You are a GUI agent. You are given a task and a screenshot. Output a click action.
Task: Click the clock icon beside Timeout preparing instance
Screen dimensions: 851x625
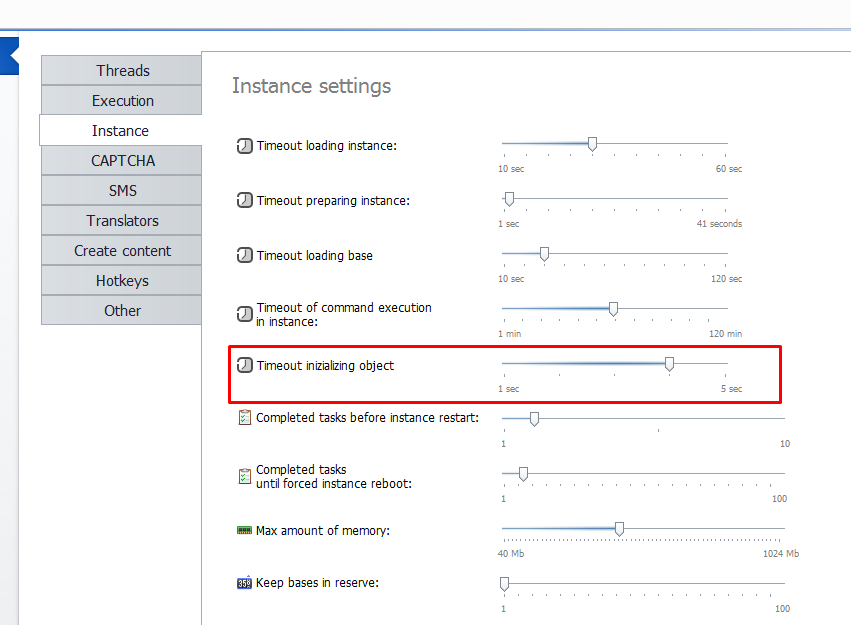pos(244,201)
